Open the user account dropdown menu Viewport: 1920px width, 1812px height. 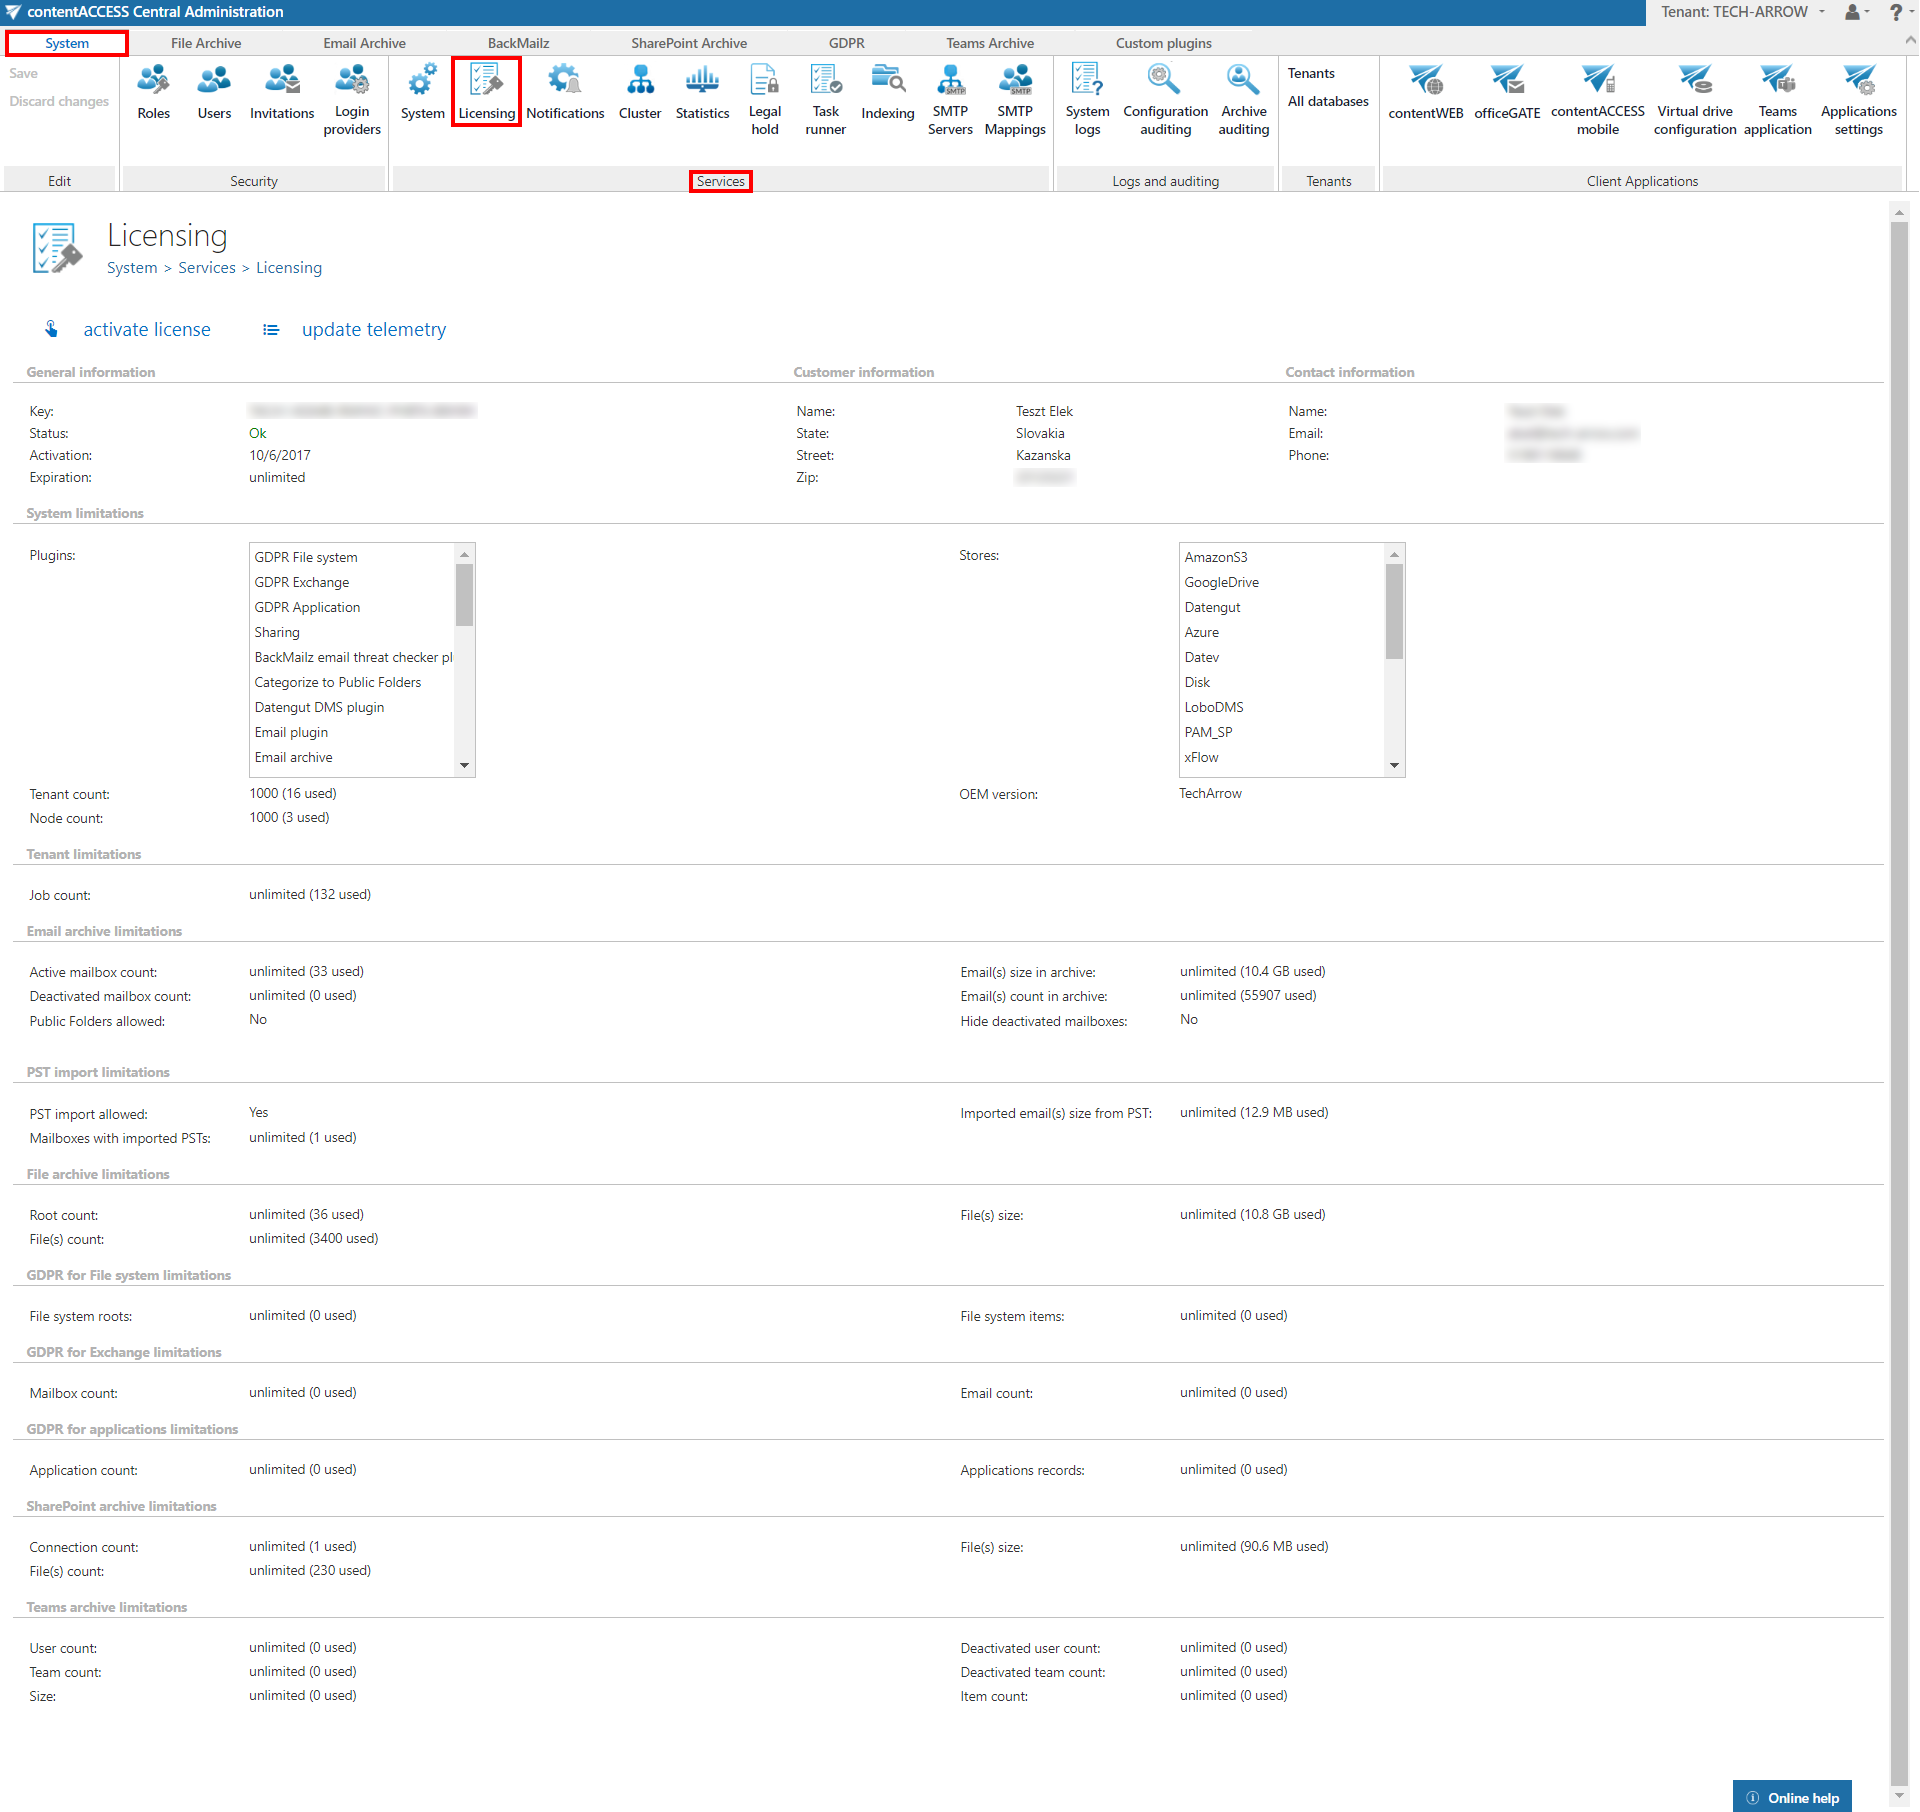(1857, 12)
